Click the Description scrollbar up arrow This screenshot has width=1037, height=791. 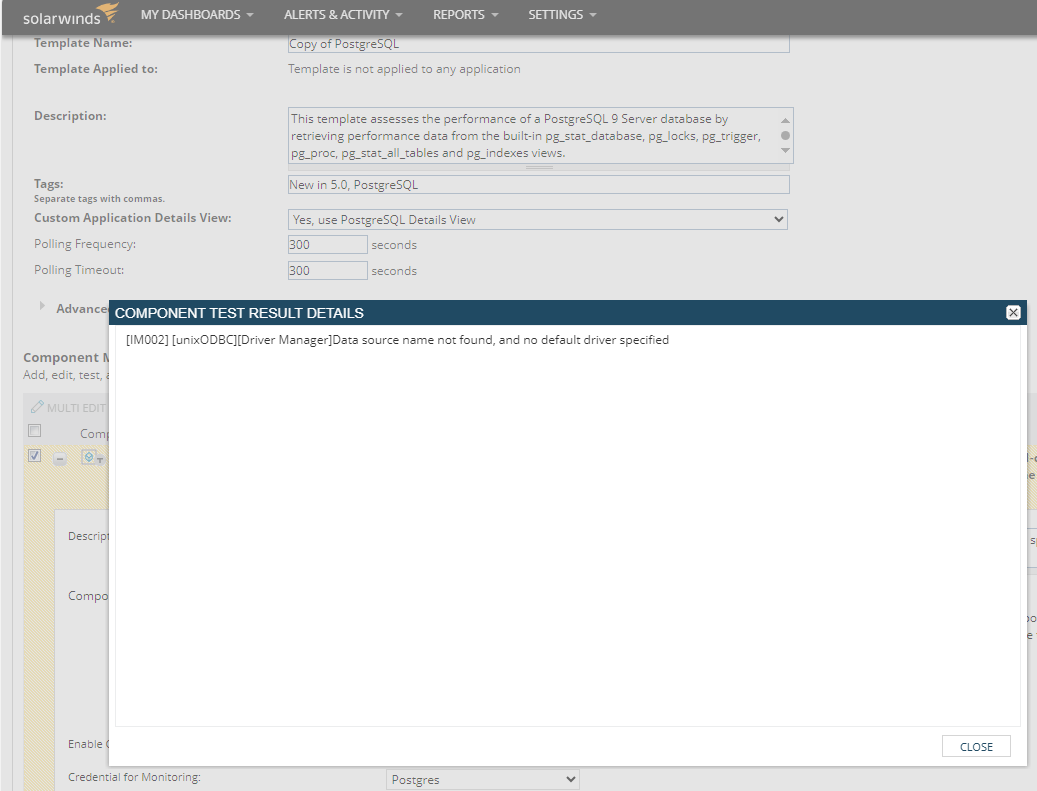click(x=785, y=120)
